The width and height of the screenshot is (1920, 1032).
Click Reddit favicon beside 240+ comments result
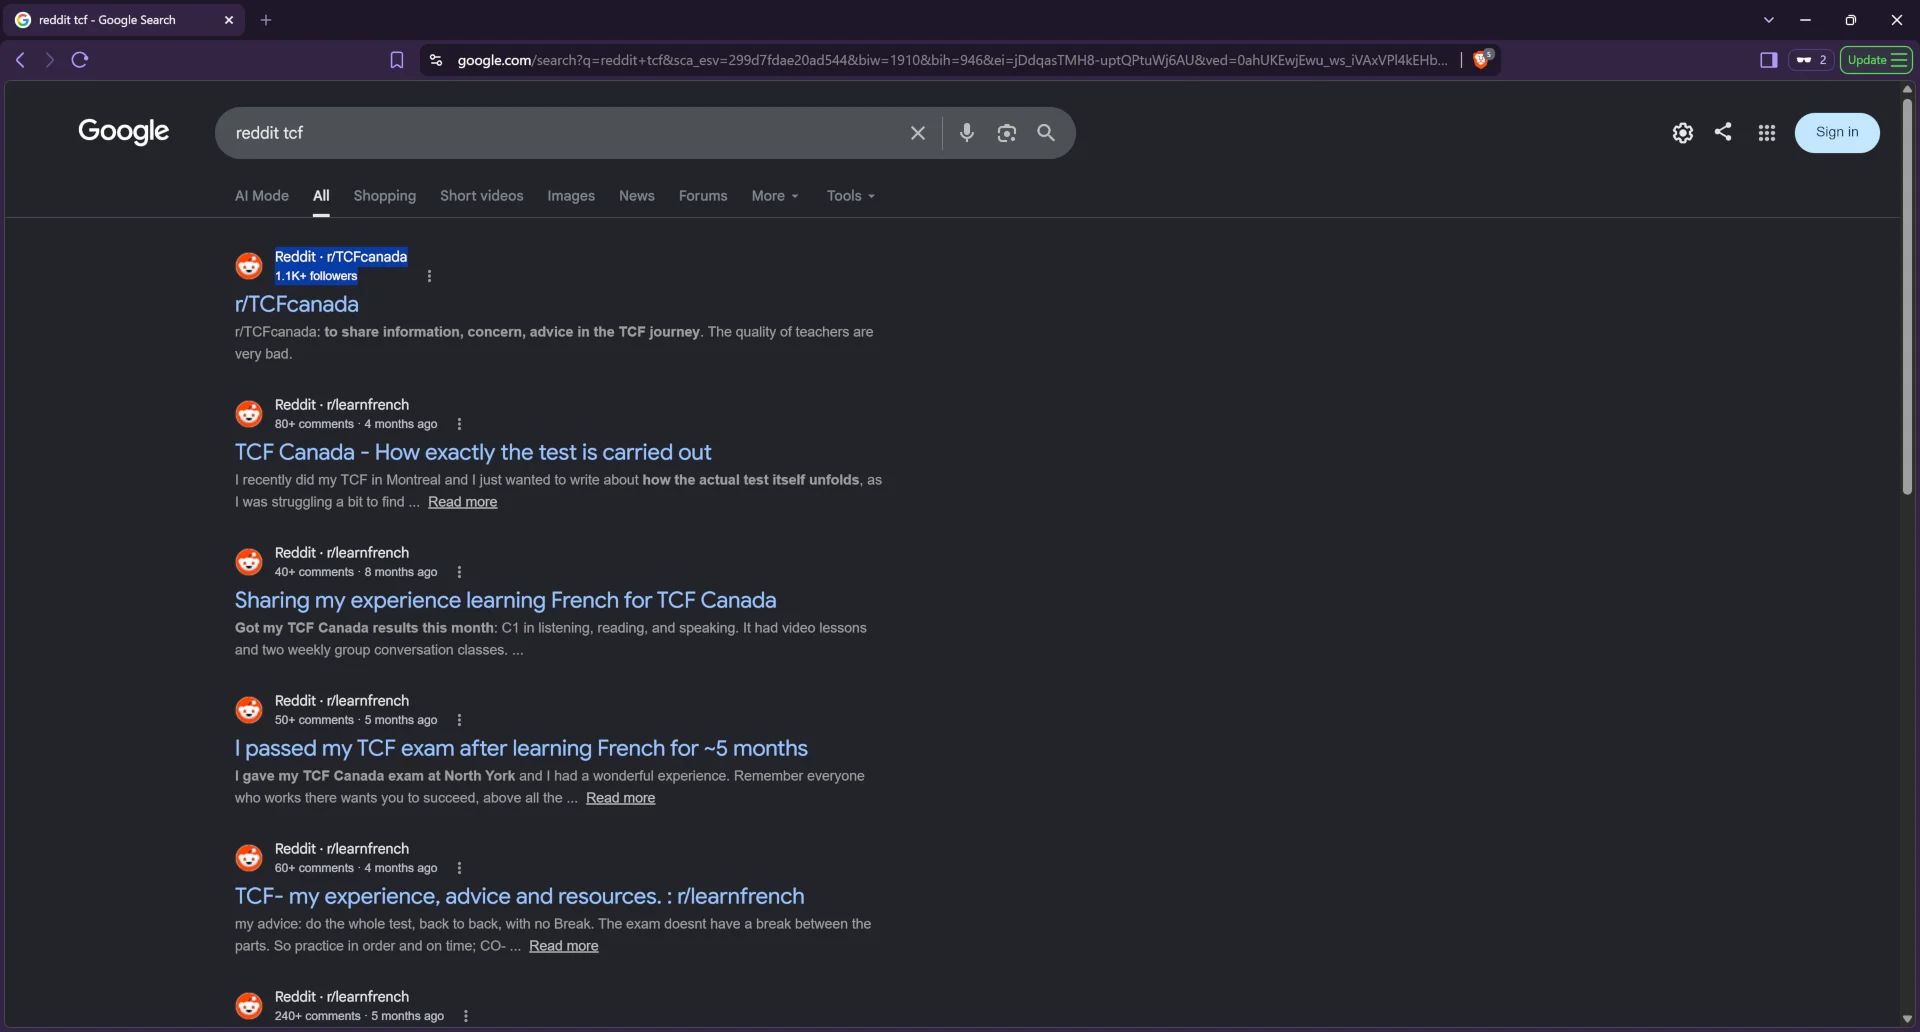point(249,1006)
